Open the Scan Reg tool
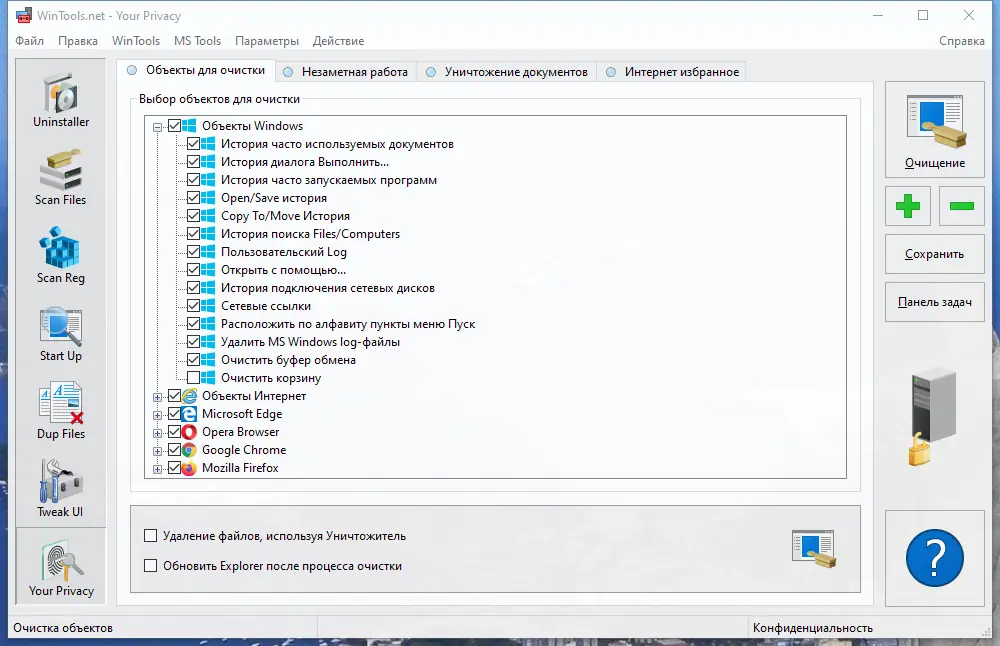This screenshot has height=646, width=1000. (x=61, y=256)
